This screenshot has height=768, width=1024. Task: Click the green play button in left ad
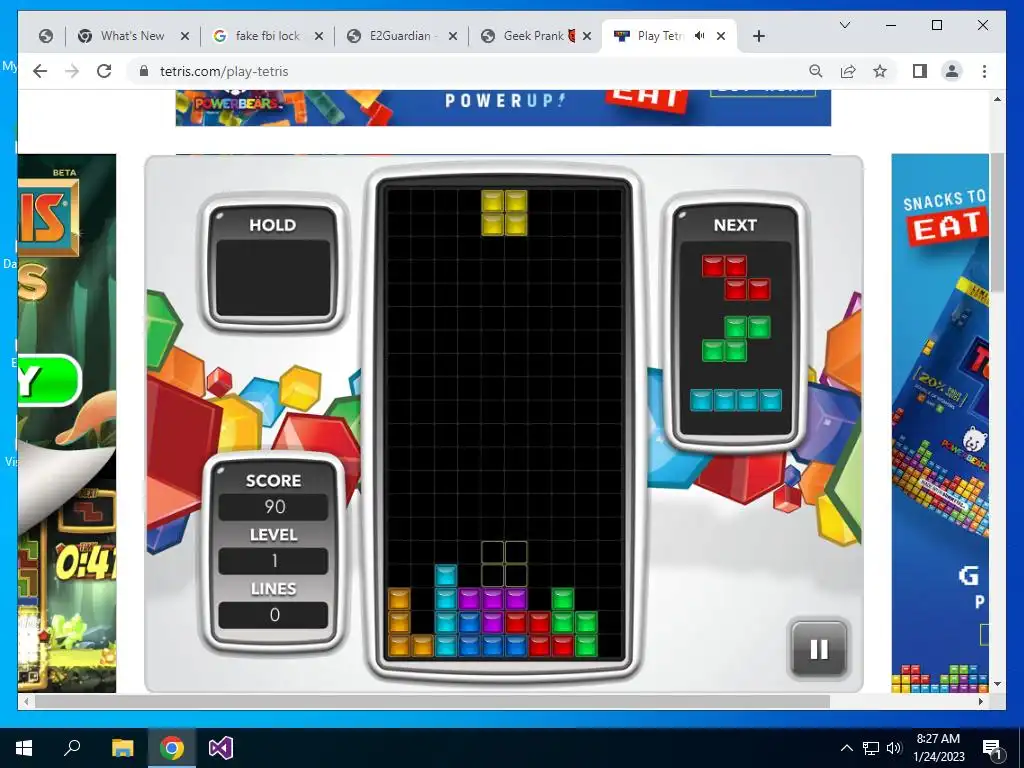pos(49,380)
